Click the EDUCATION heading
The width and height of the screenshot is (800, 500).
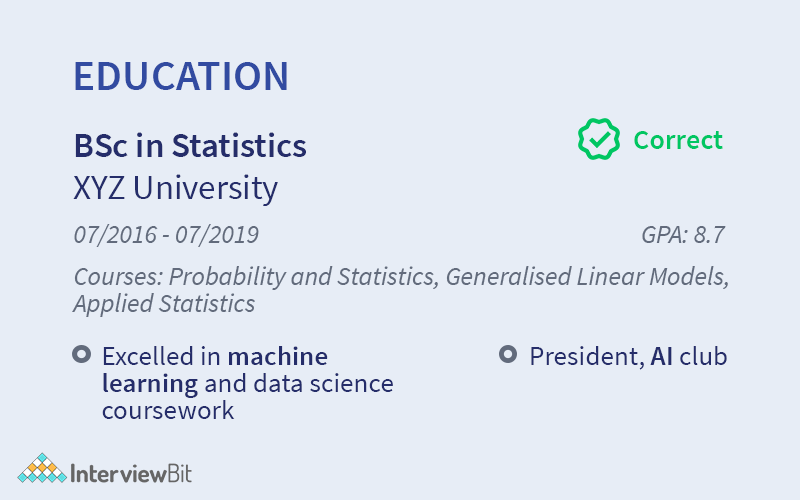tap(181, 77)
